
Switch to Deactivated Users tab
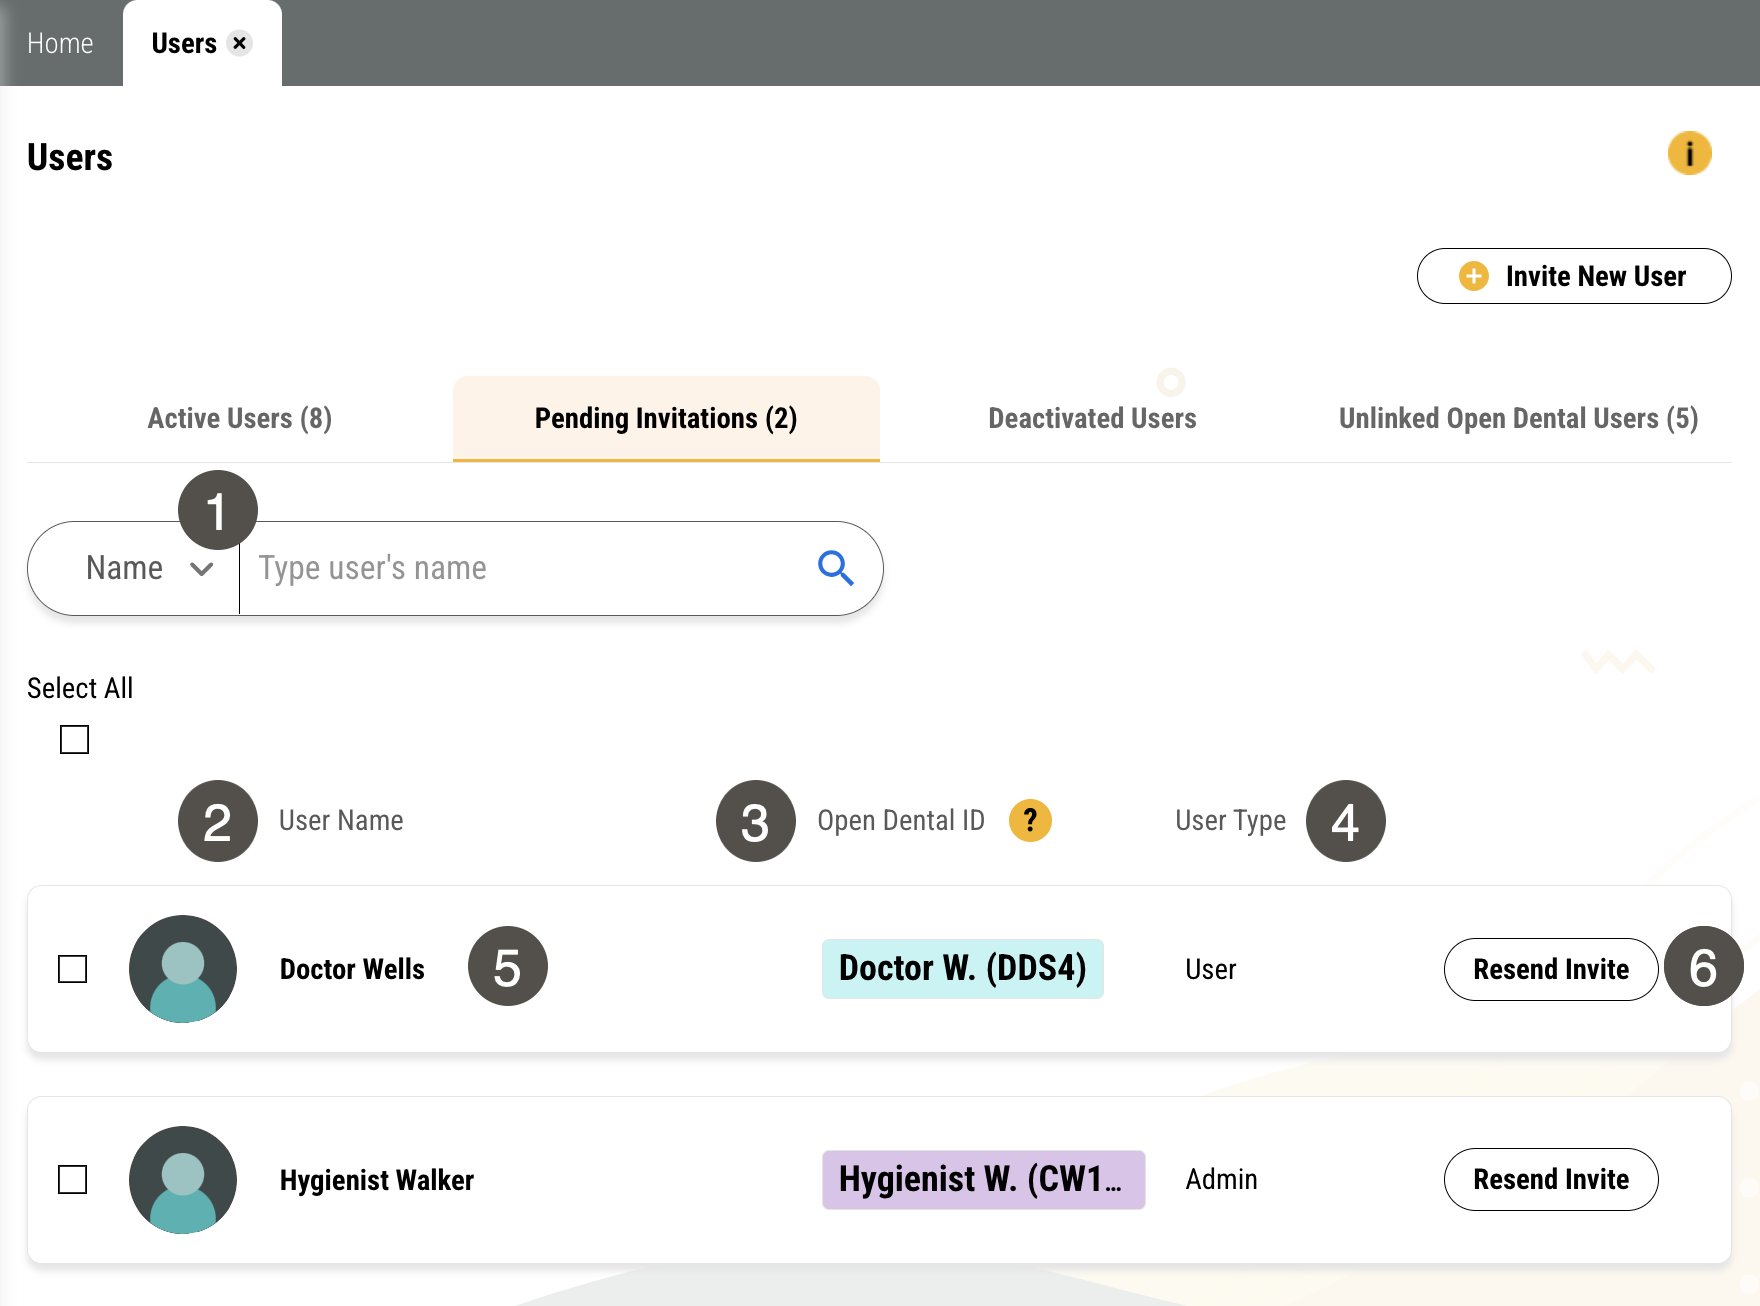coord(1092,418)
